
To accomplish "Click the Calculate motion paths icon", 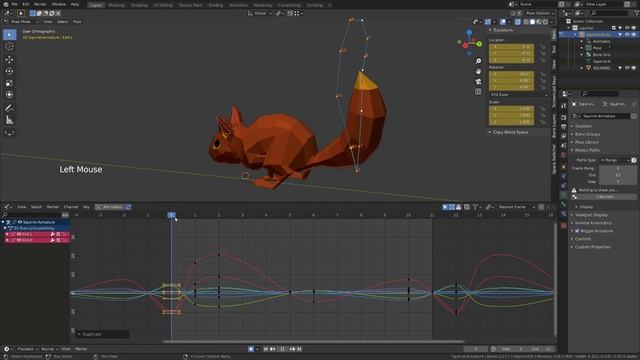I will (x=574, y=197).
